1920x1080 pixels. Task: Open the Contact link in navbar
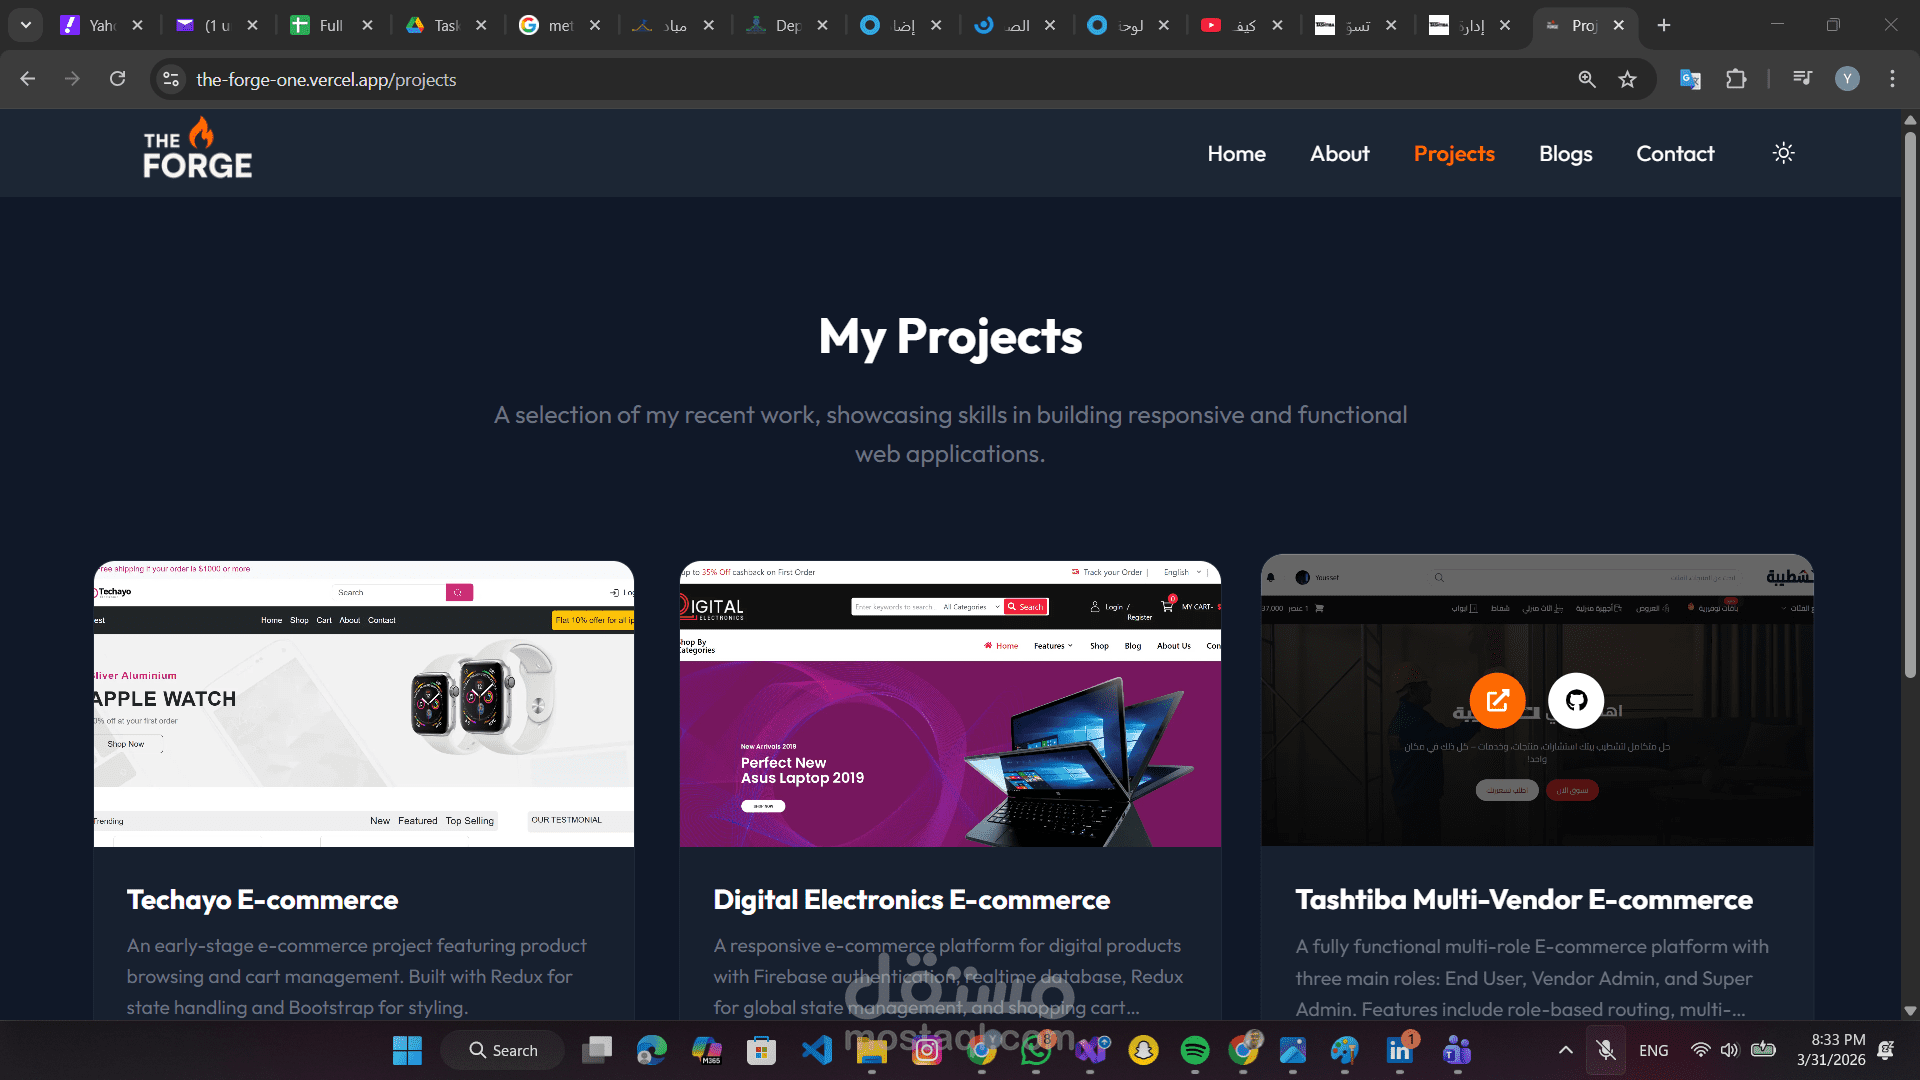click(x=1675, y=154)
